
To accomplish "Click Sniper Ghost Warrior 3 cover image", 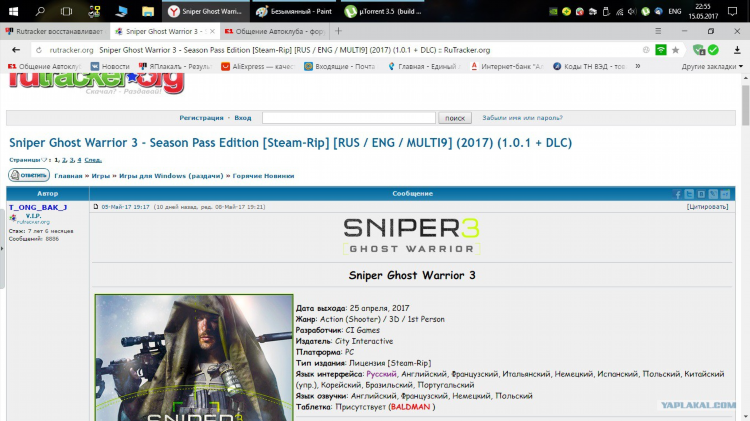I will [194, 357].
